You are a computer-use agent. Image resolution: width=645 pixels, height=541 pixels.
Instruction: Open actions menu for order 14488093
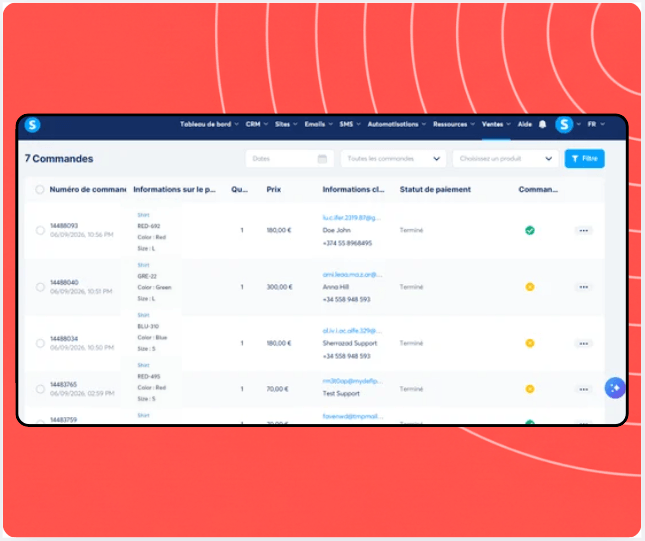pos(583,230)
